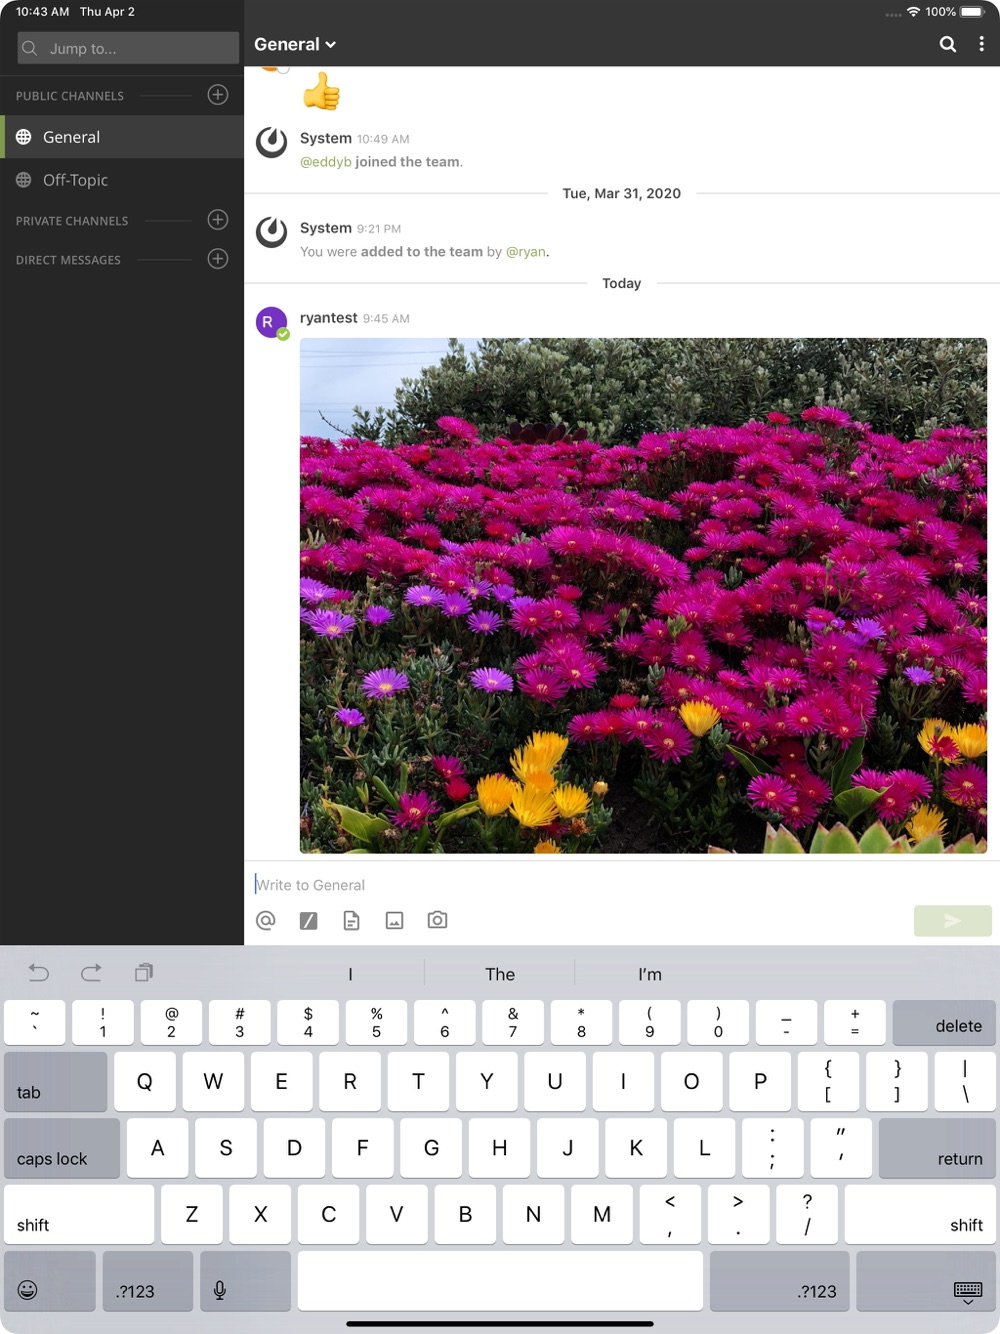Image resolution: width=1000 pixels, height=1334 pixels.
Task: Expand the General channel dropdown
Action: [295, 44]
